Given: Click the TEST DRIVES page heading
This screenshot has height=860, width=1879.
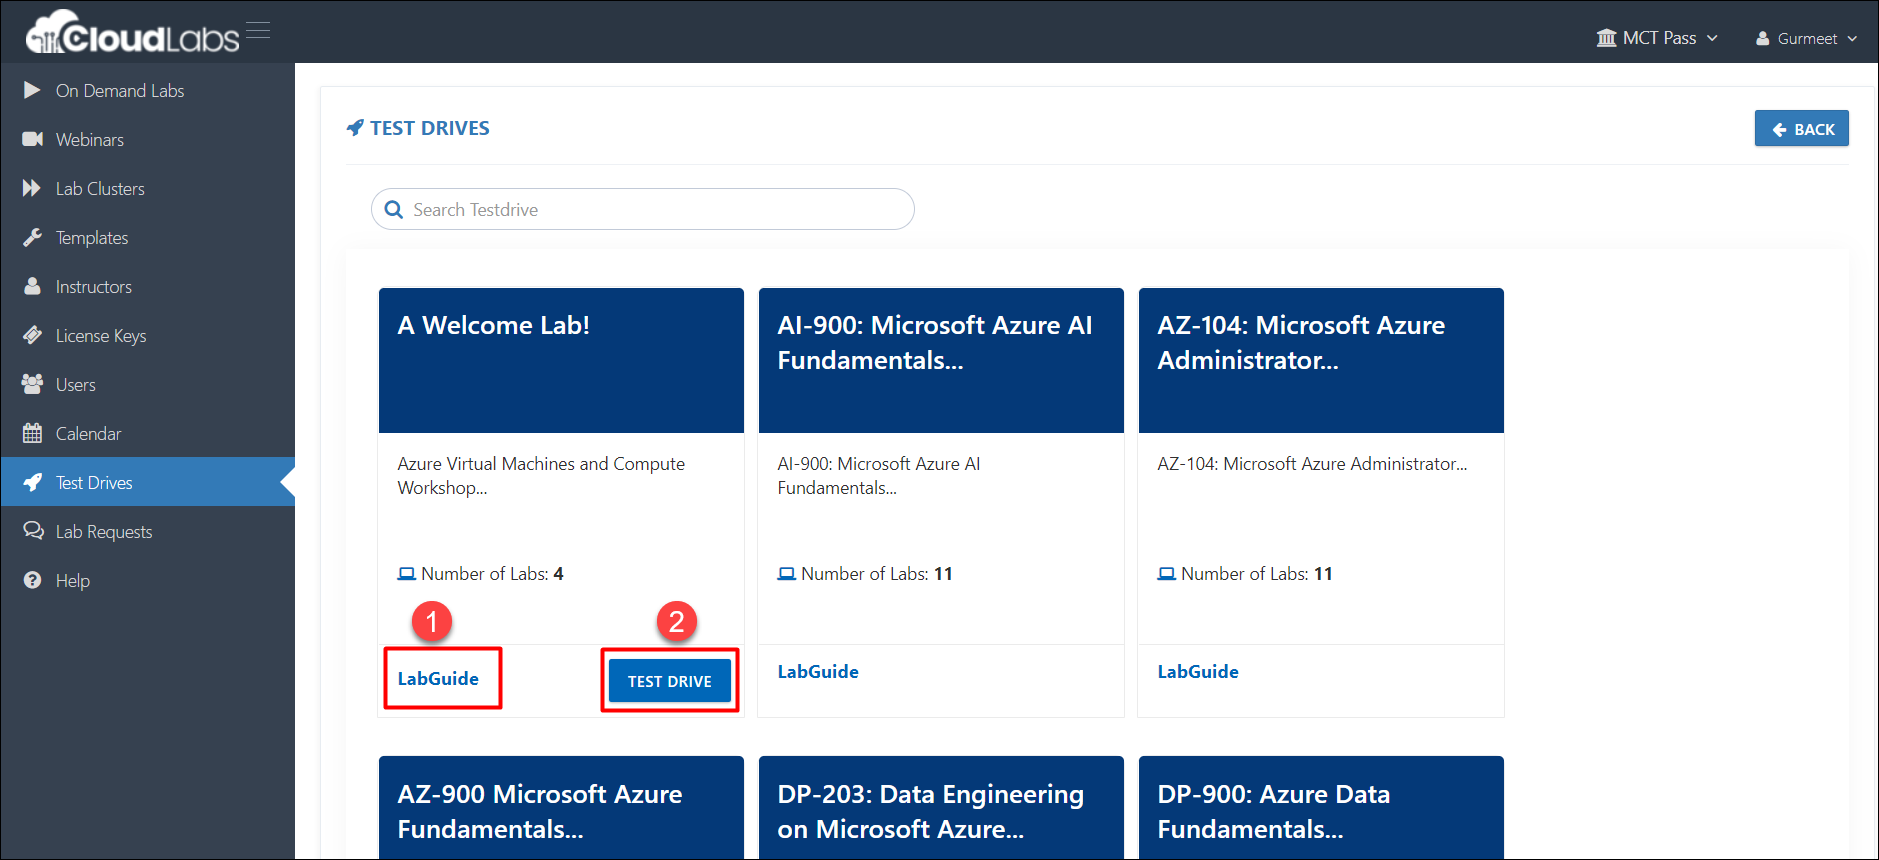Looking at the screenshot, I should (x=430, y=128).
